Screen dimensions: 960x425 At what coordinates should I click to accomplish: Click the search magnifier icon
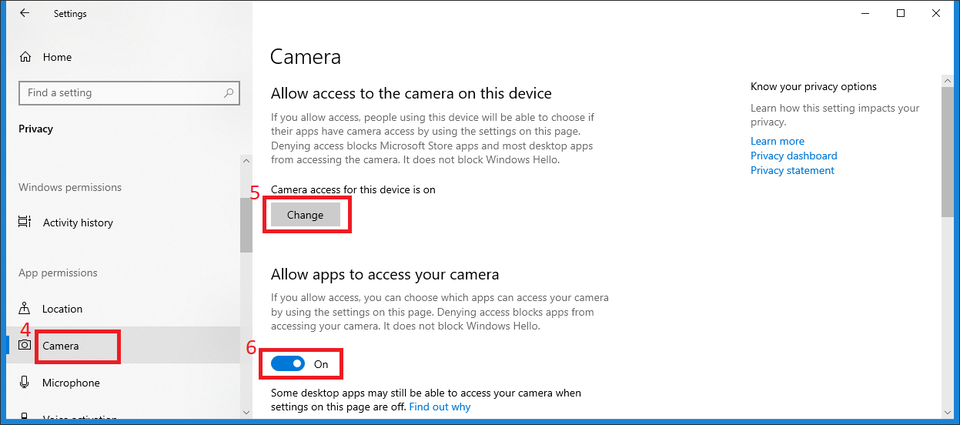point(229,93)
